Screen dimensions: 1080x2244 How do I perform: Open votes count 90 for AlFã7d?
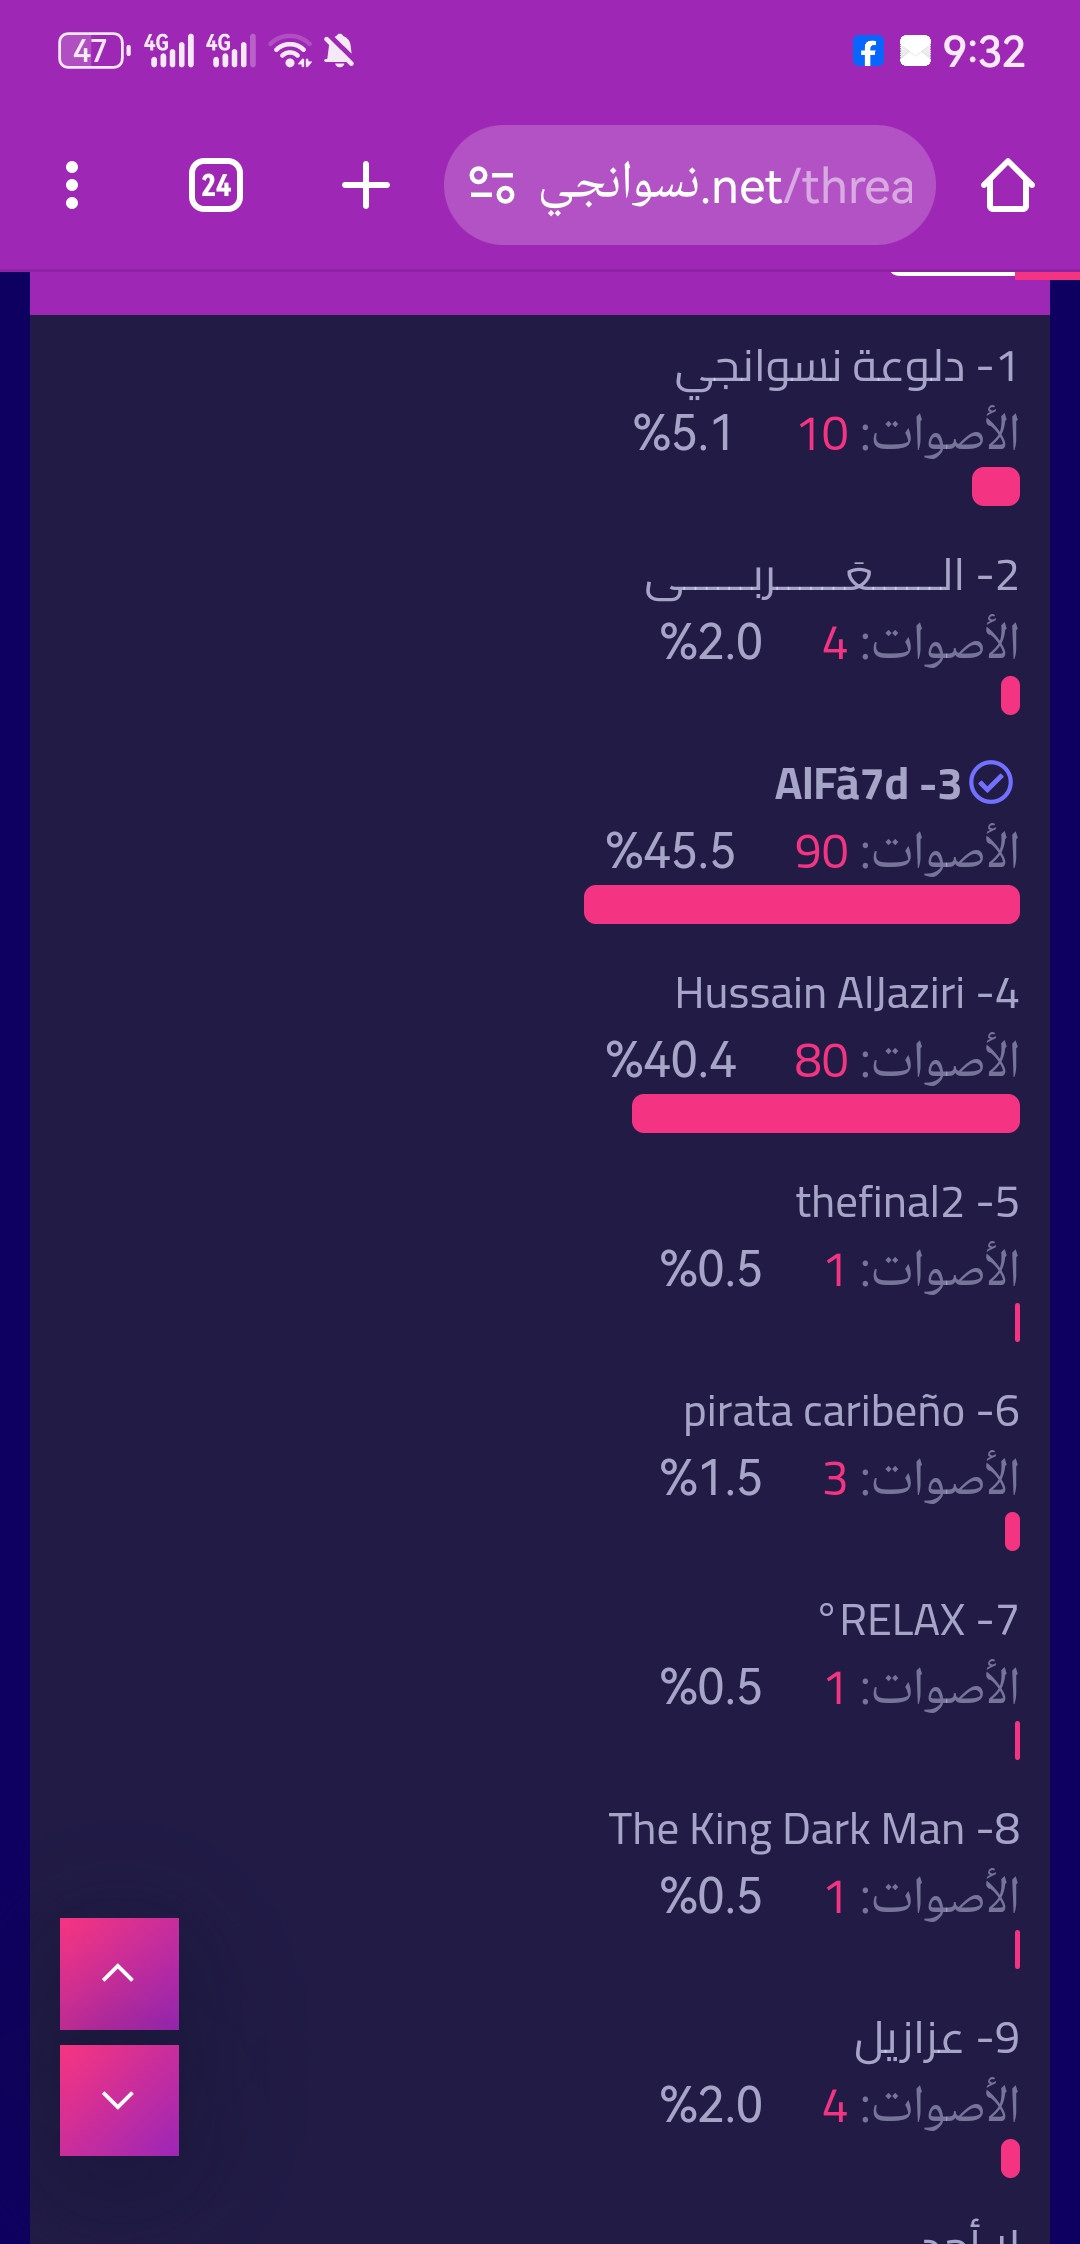(821, 852)
